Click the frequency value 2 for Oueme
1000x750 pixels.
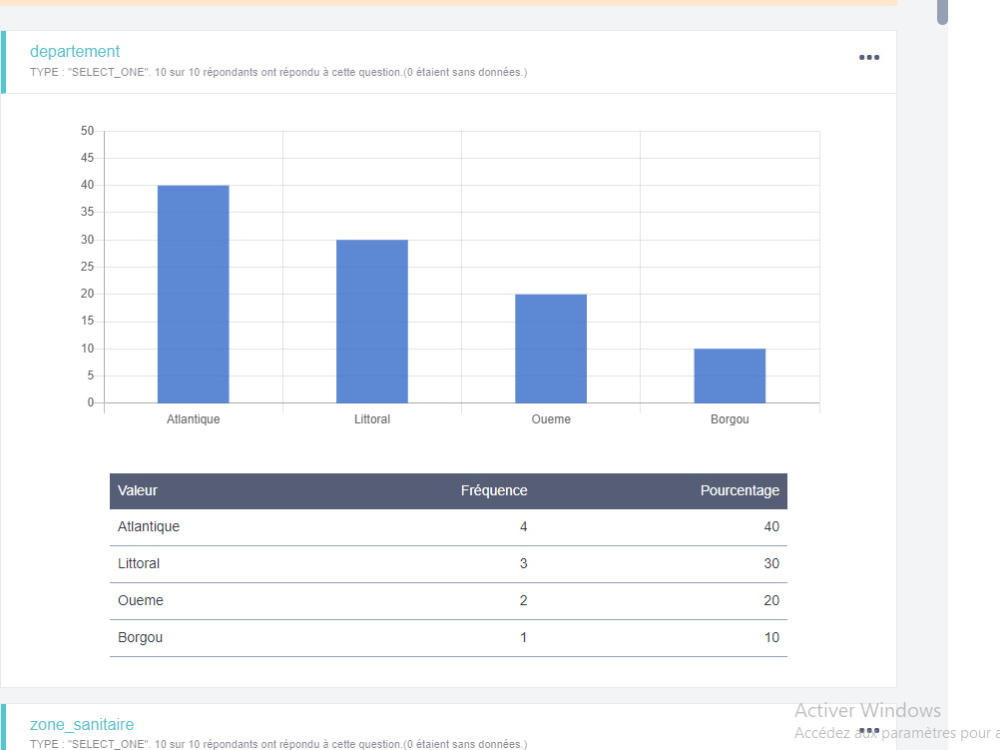[524, 601]
